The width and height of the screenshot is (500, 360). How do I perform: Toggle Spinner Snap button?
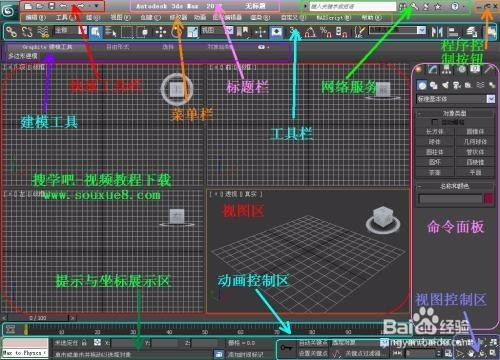342,32
